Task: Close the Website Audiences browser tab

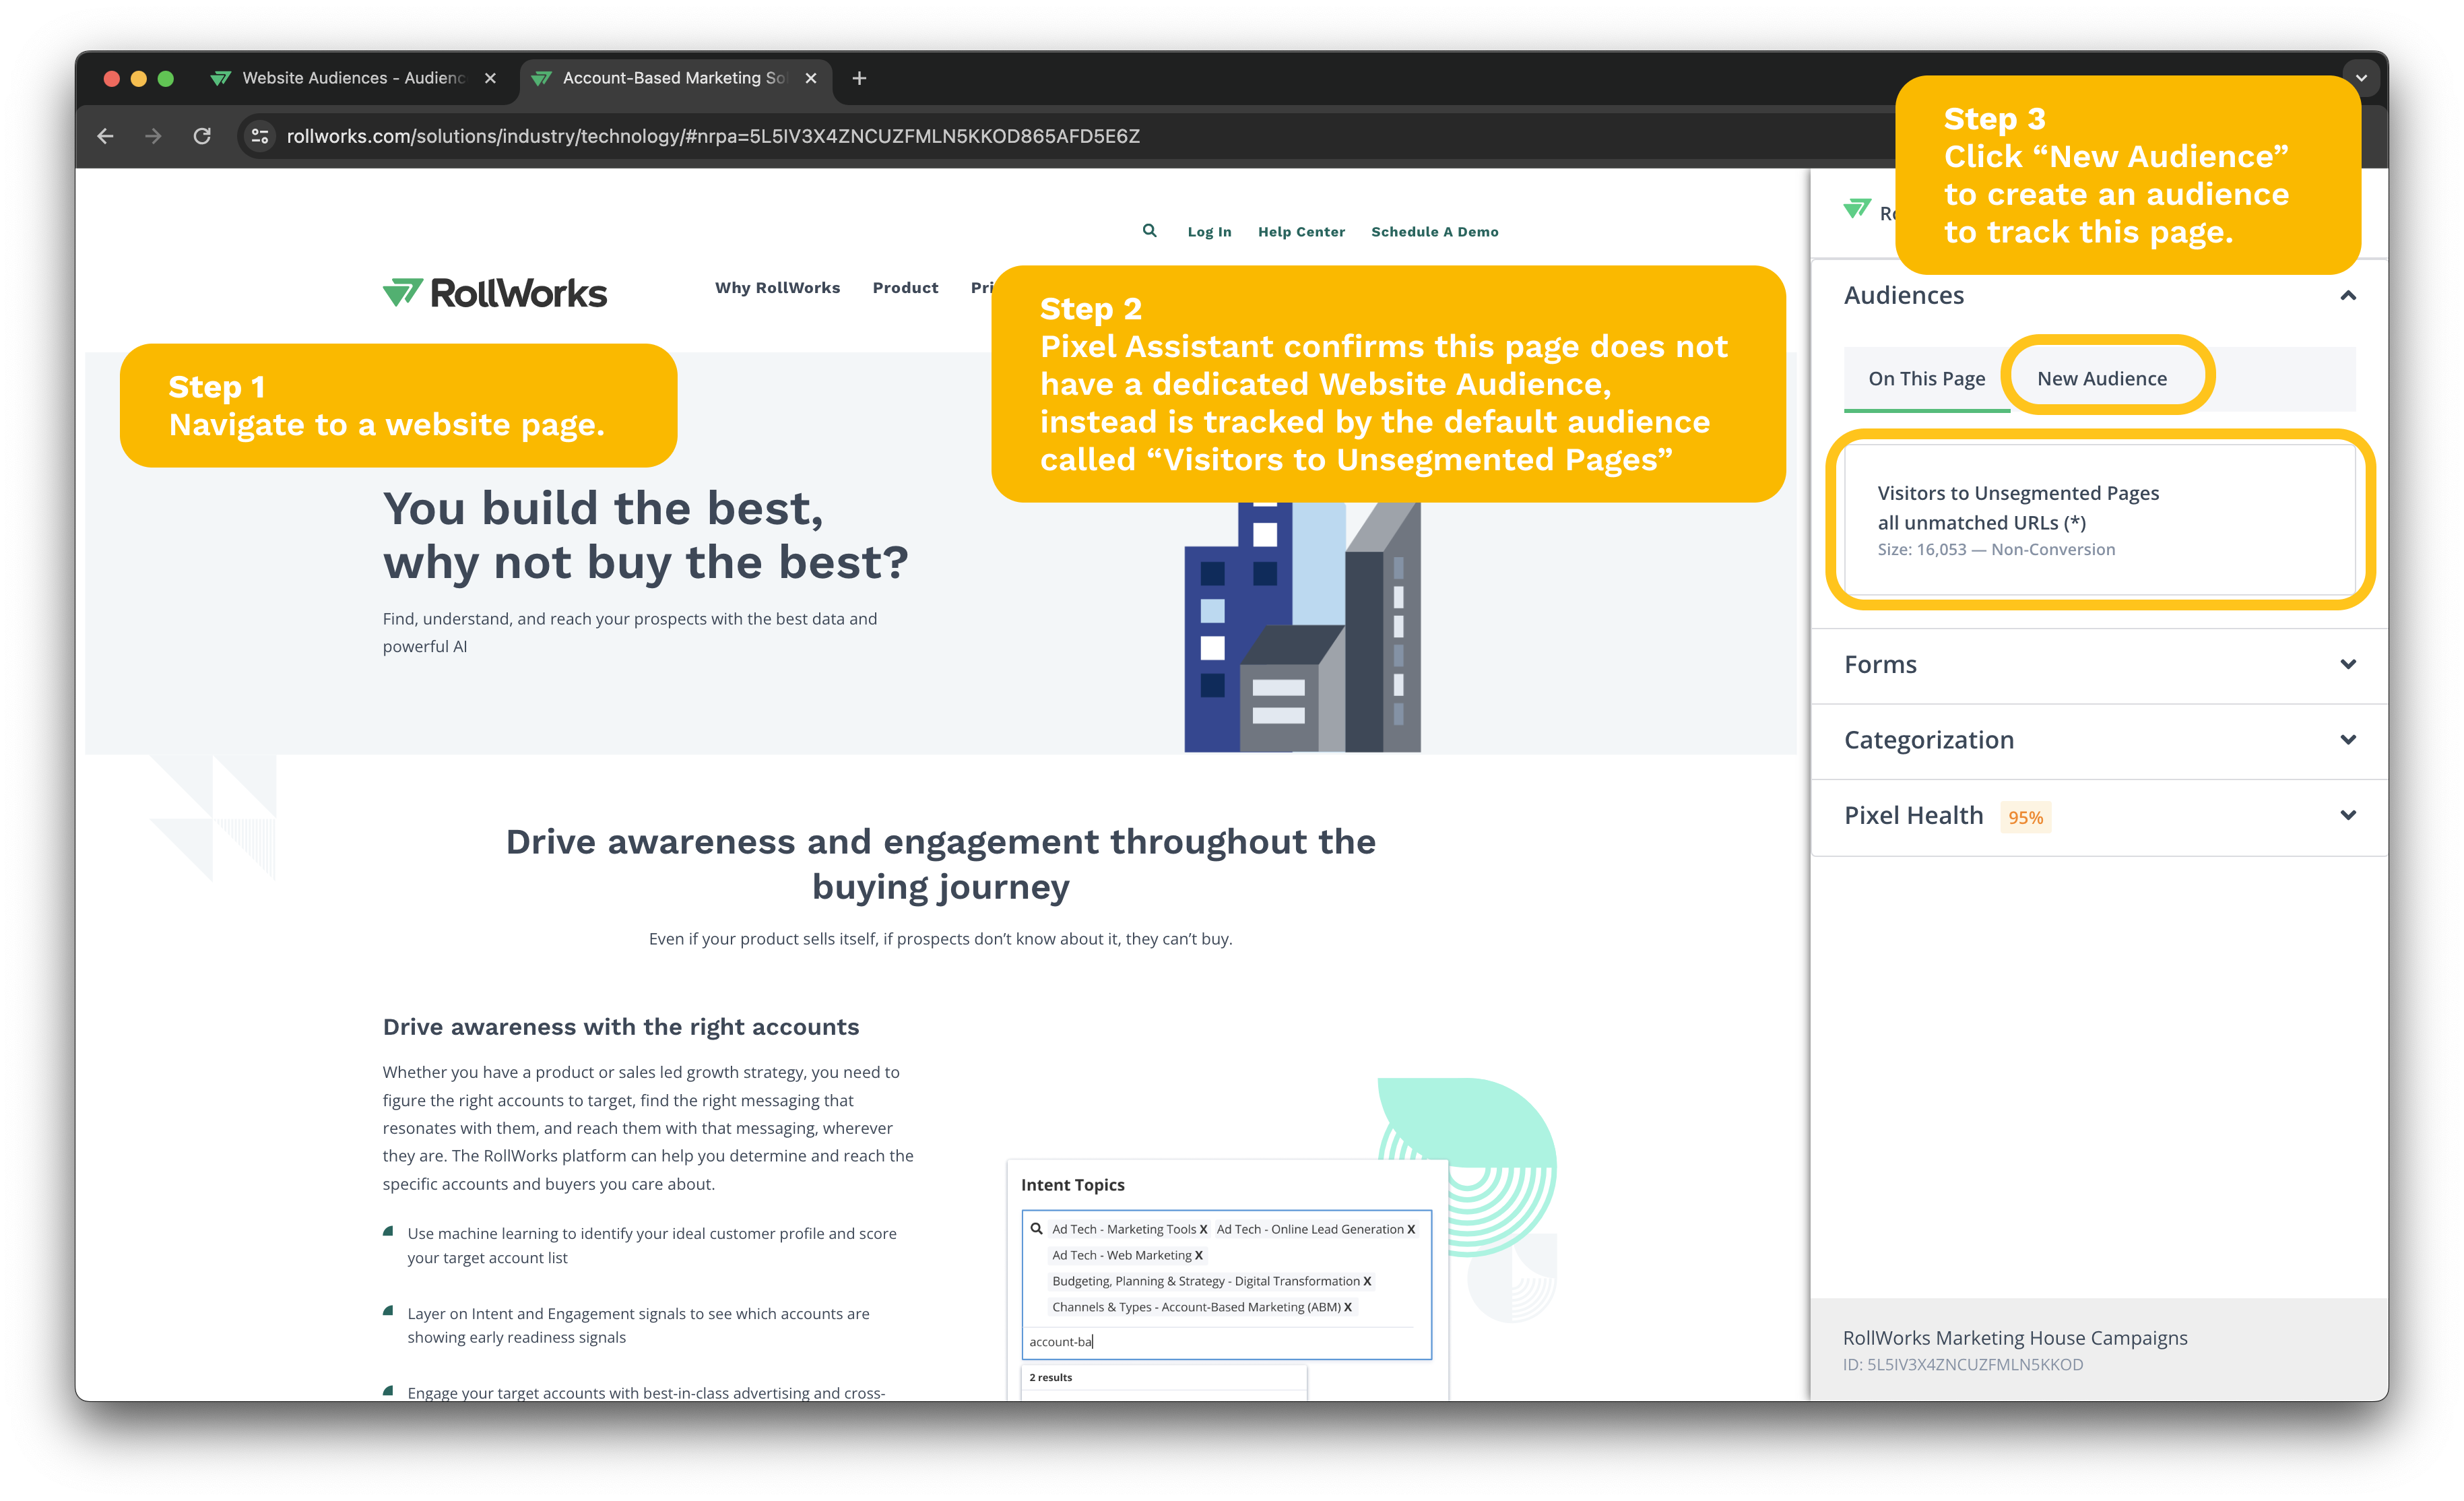Action: pos(490,78)
